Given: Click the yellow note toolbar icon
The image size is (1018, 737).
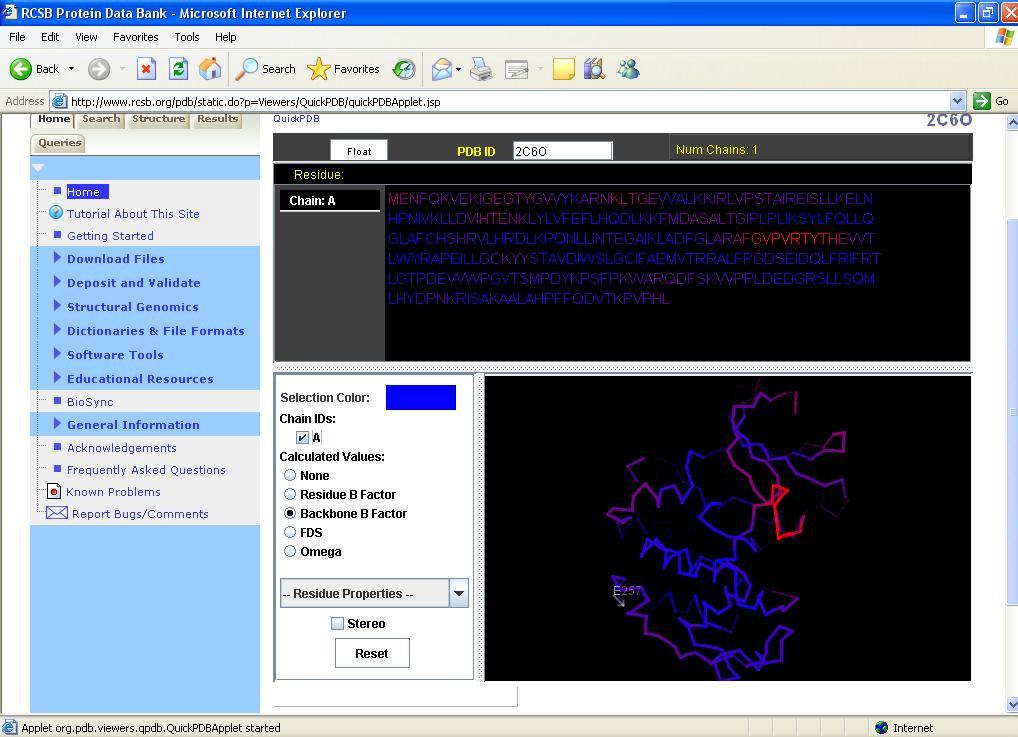Looking at the screenshot, I should click(564, 69).
